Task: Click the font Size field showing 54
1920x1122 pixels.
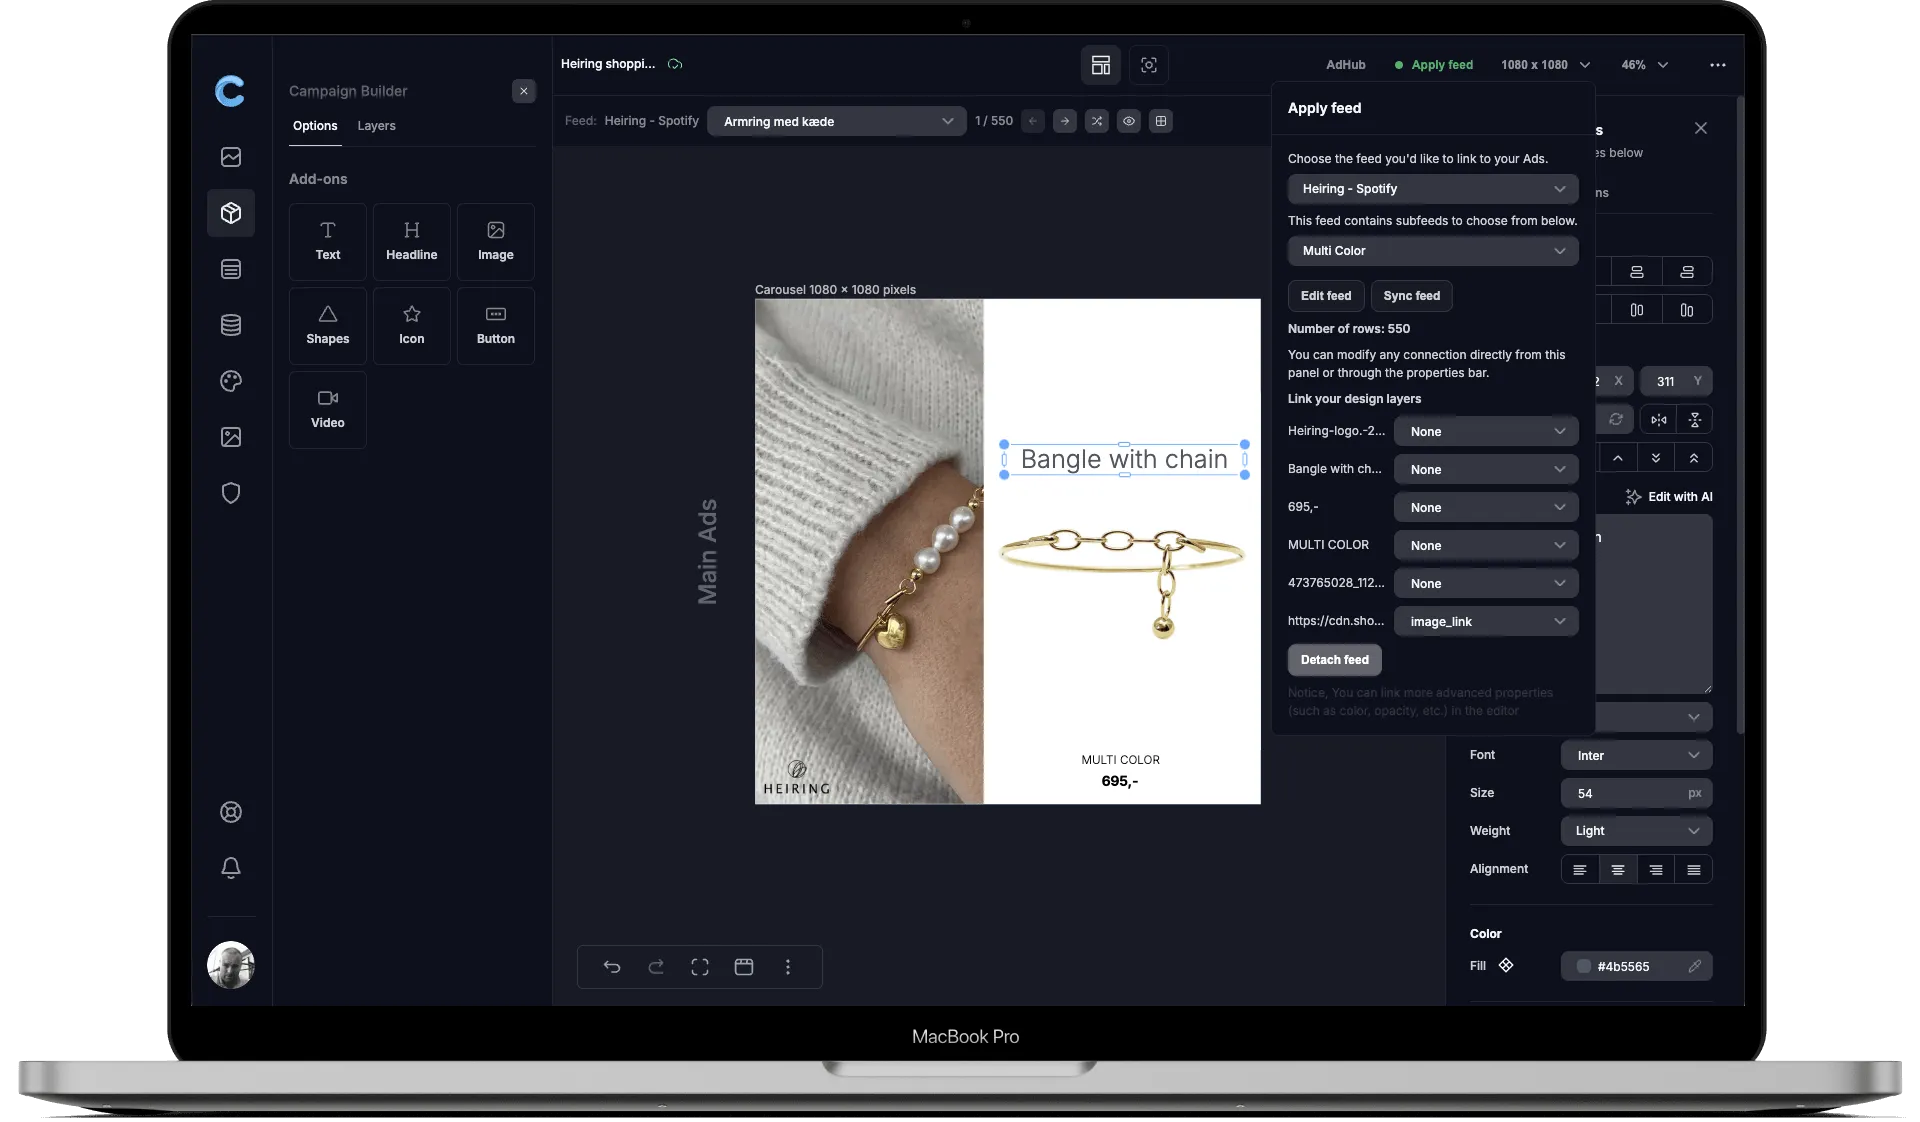Action: [x=1636, y=793]
